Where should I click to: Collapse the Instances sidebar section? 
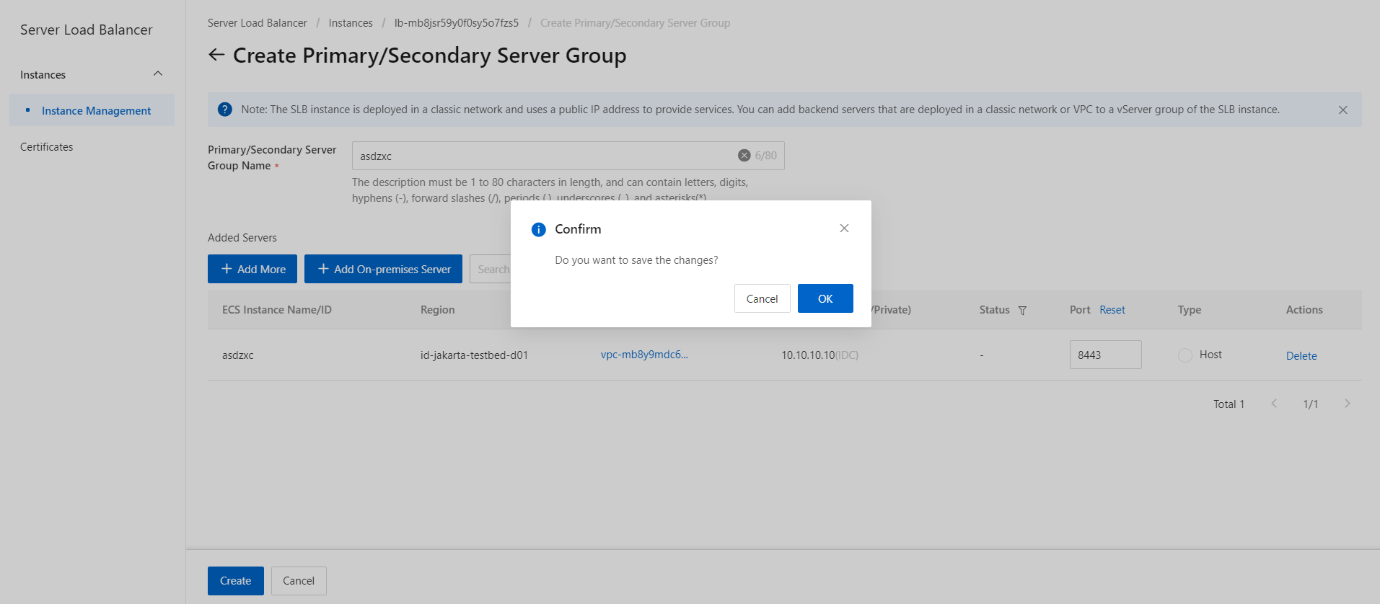point(157,74)
